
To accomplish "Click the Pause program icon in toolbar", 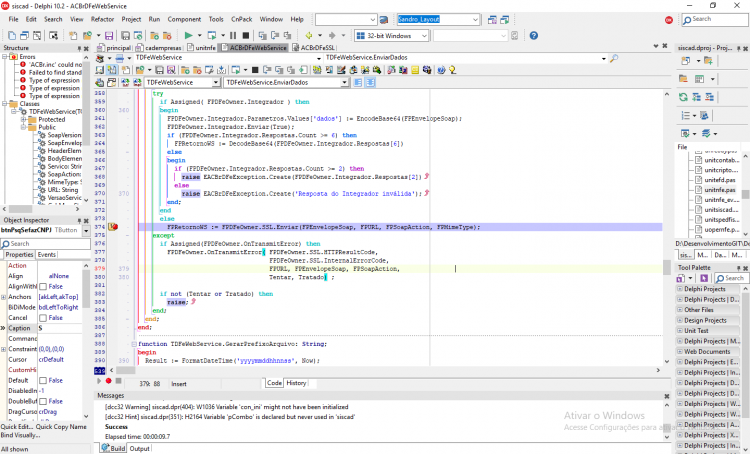I will [233, 35].
